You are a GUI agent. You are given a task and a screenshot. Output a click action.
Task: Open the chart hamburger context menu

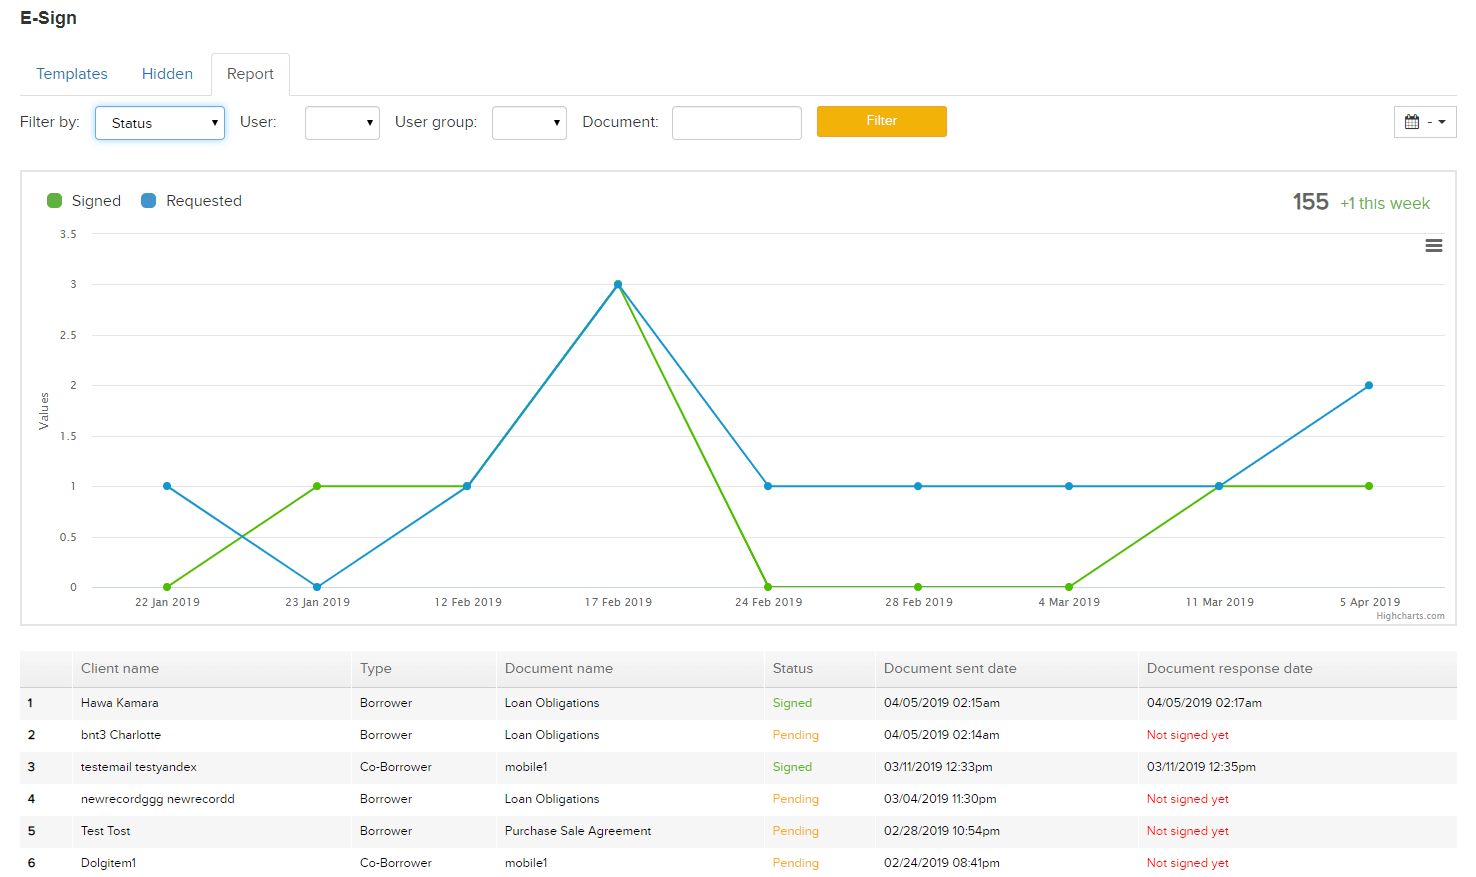[x=1434, y=246]
